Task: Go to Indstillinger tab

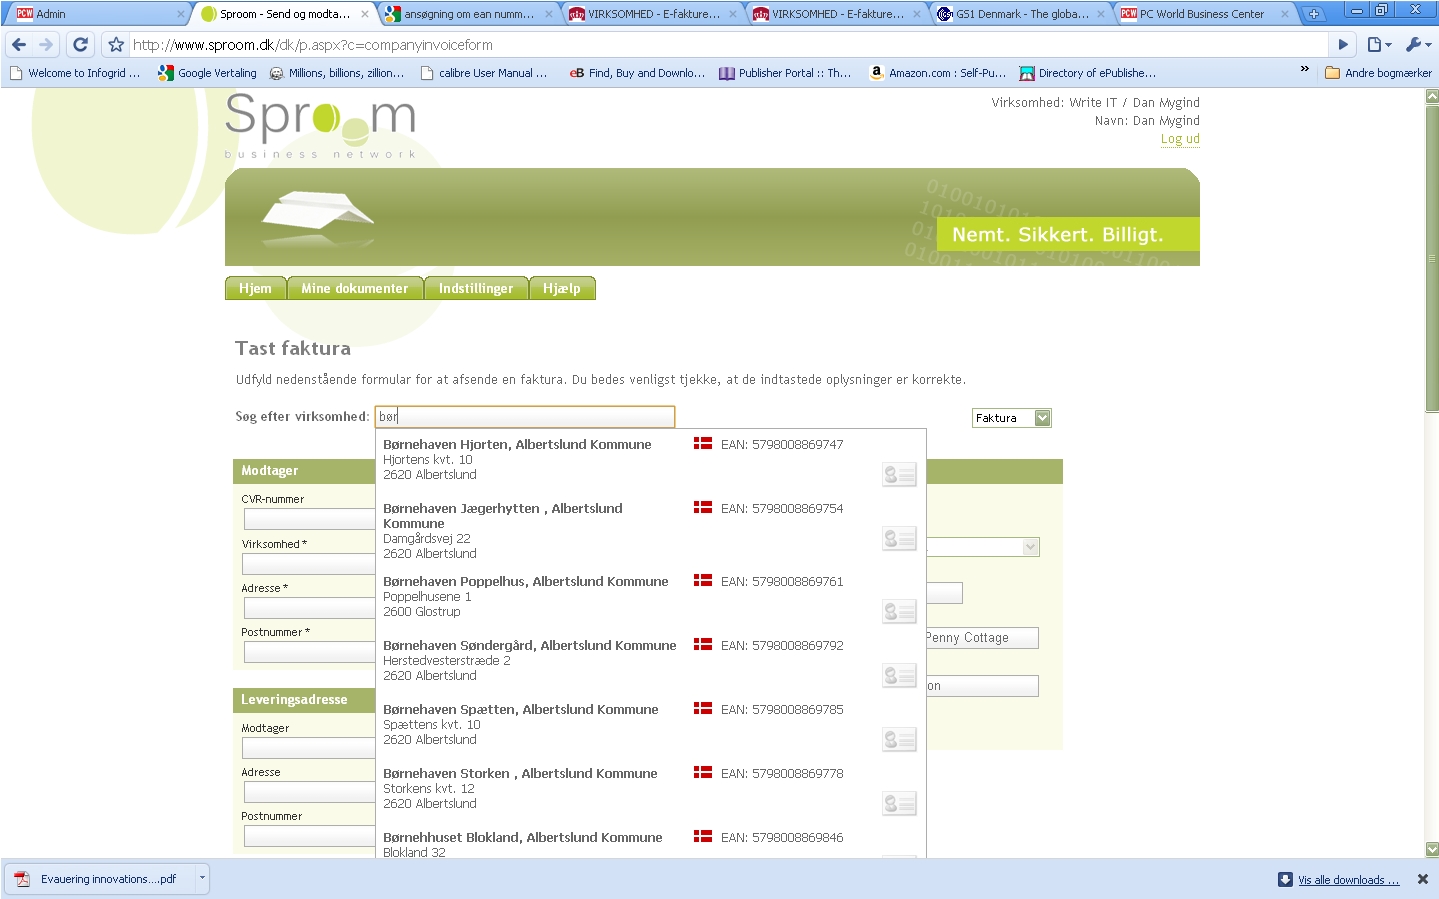Action: [476, 288]
